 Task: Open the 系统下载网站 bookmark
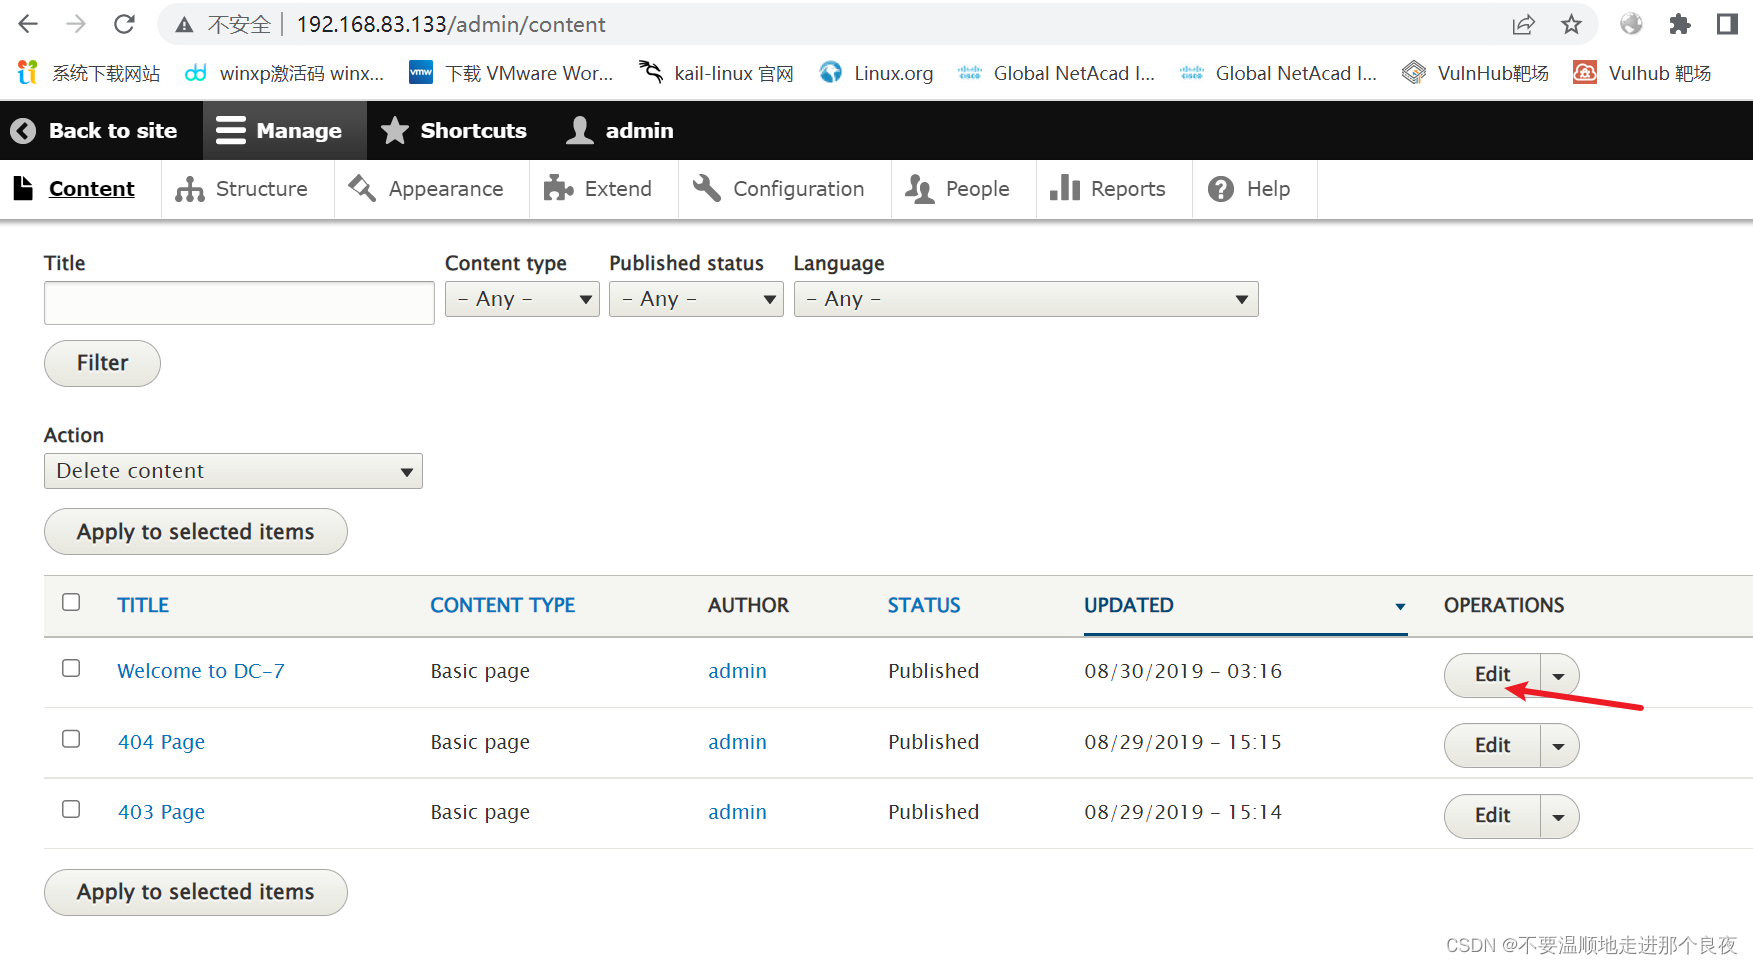[89, 73]
